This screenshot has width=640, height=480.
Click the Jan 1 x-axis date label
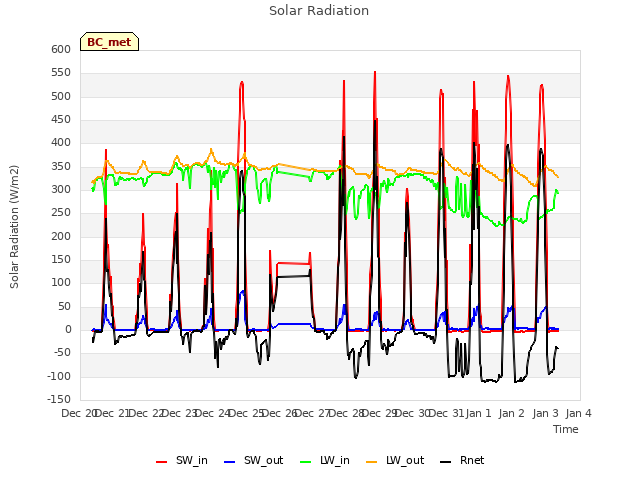coord(478,413)
